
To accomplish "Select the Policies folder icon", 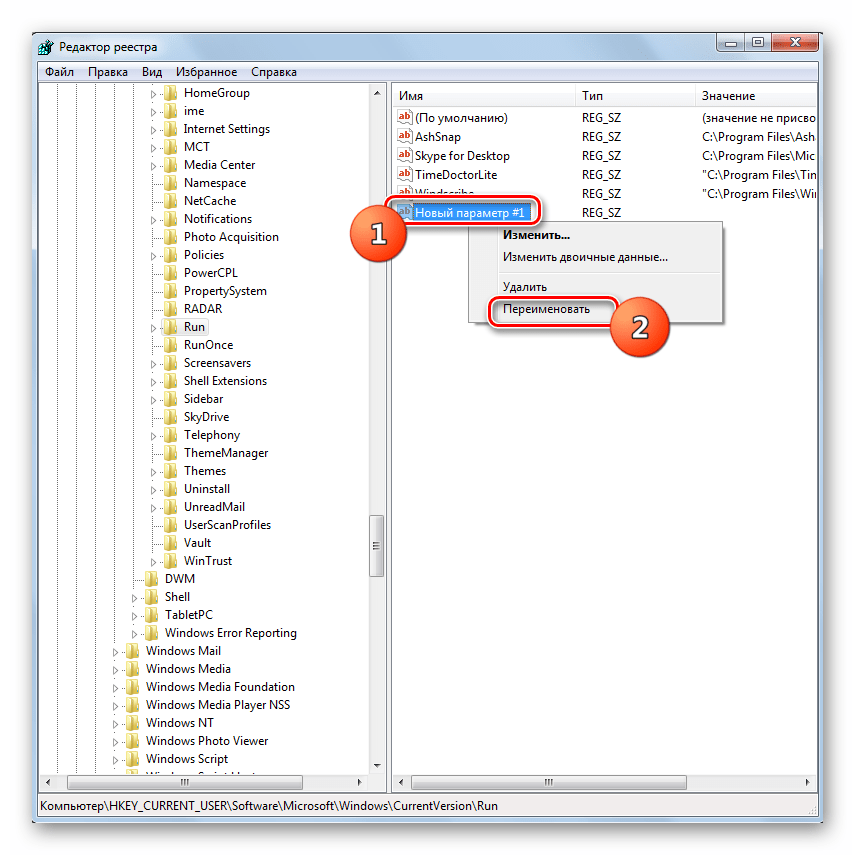I will [x=171, y=255].
